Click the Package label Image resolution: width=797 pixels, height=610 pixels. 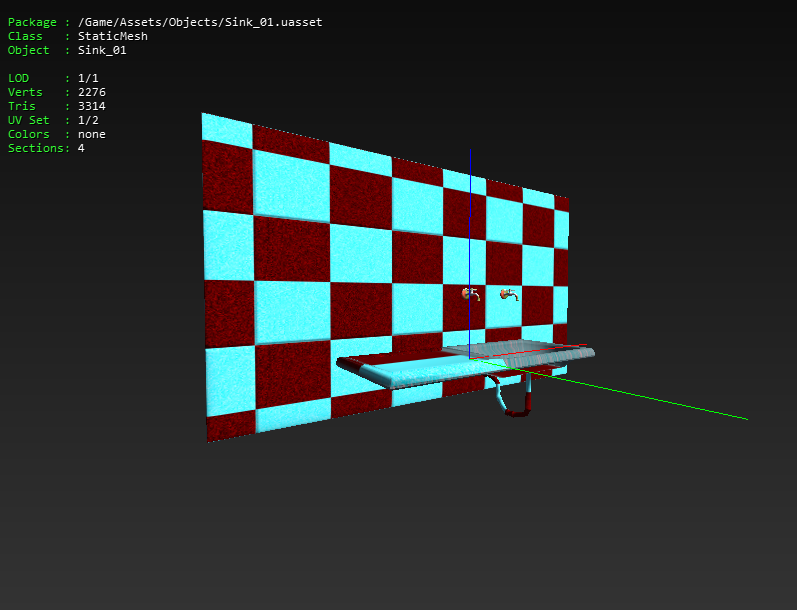coord(32,22)
